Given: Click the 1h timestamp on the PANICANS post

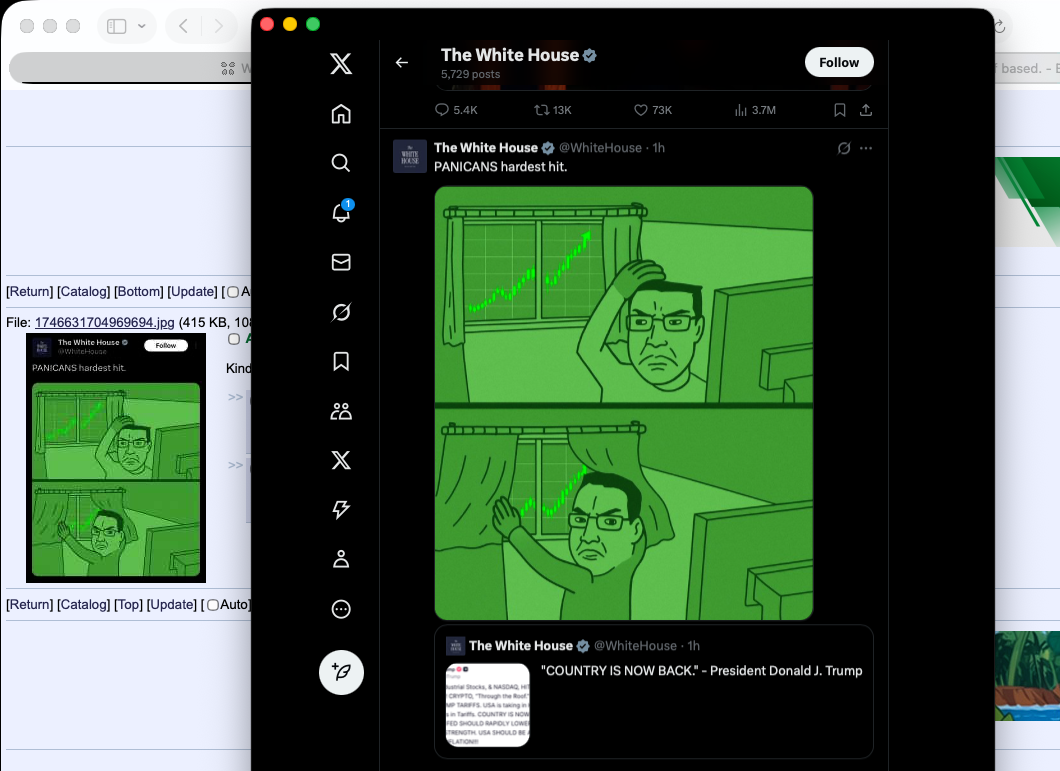Looking at the screenshot, I should (658, 147).
